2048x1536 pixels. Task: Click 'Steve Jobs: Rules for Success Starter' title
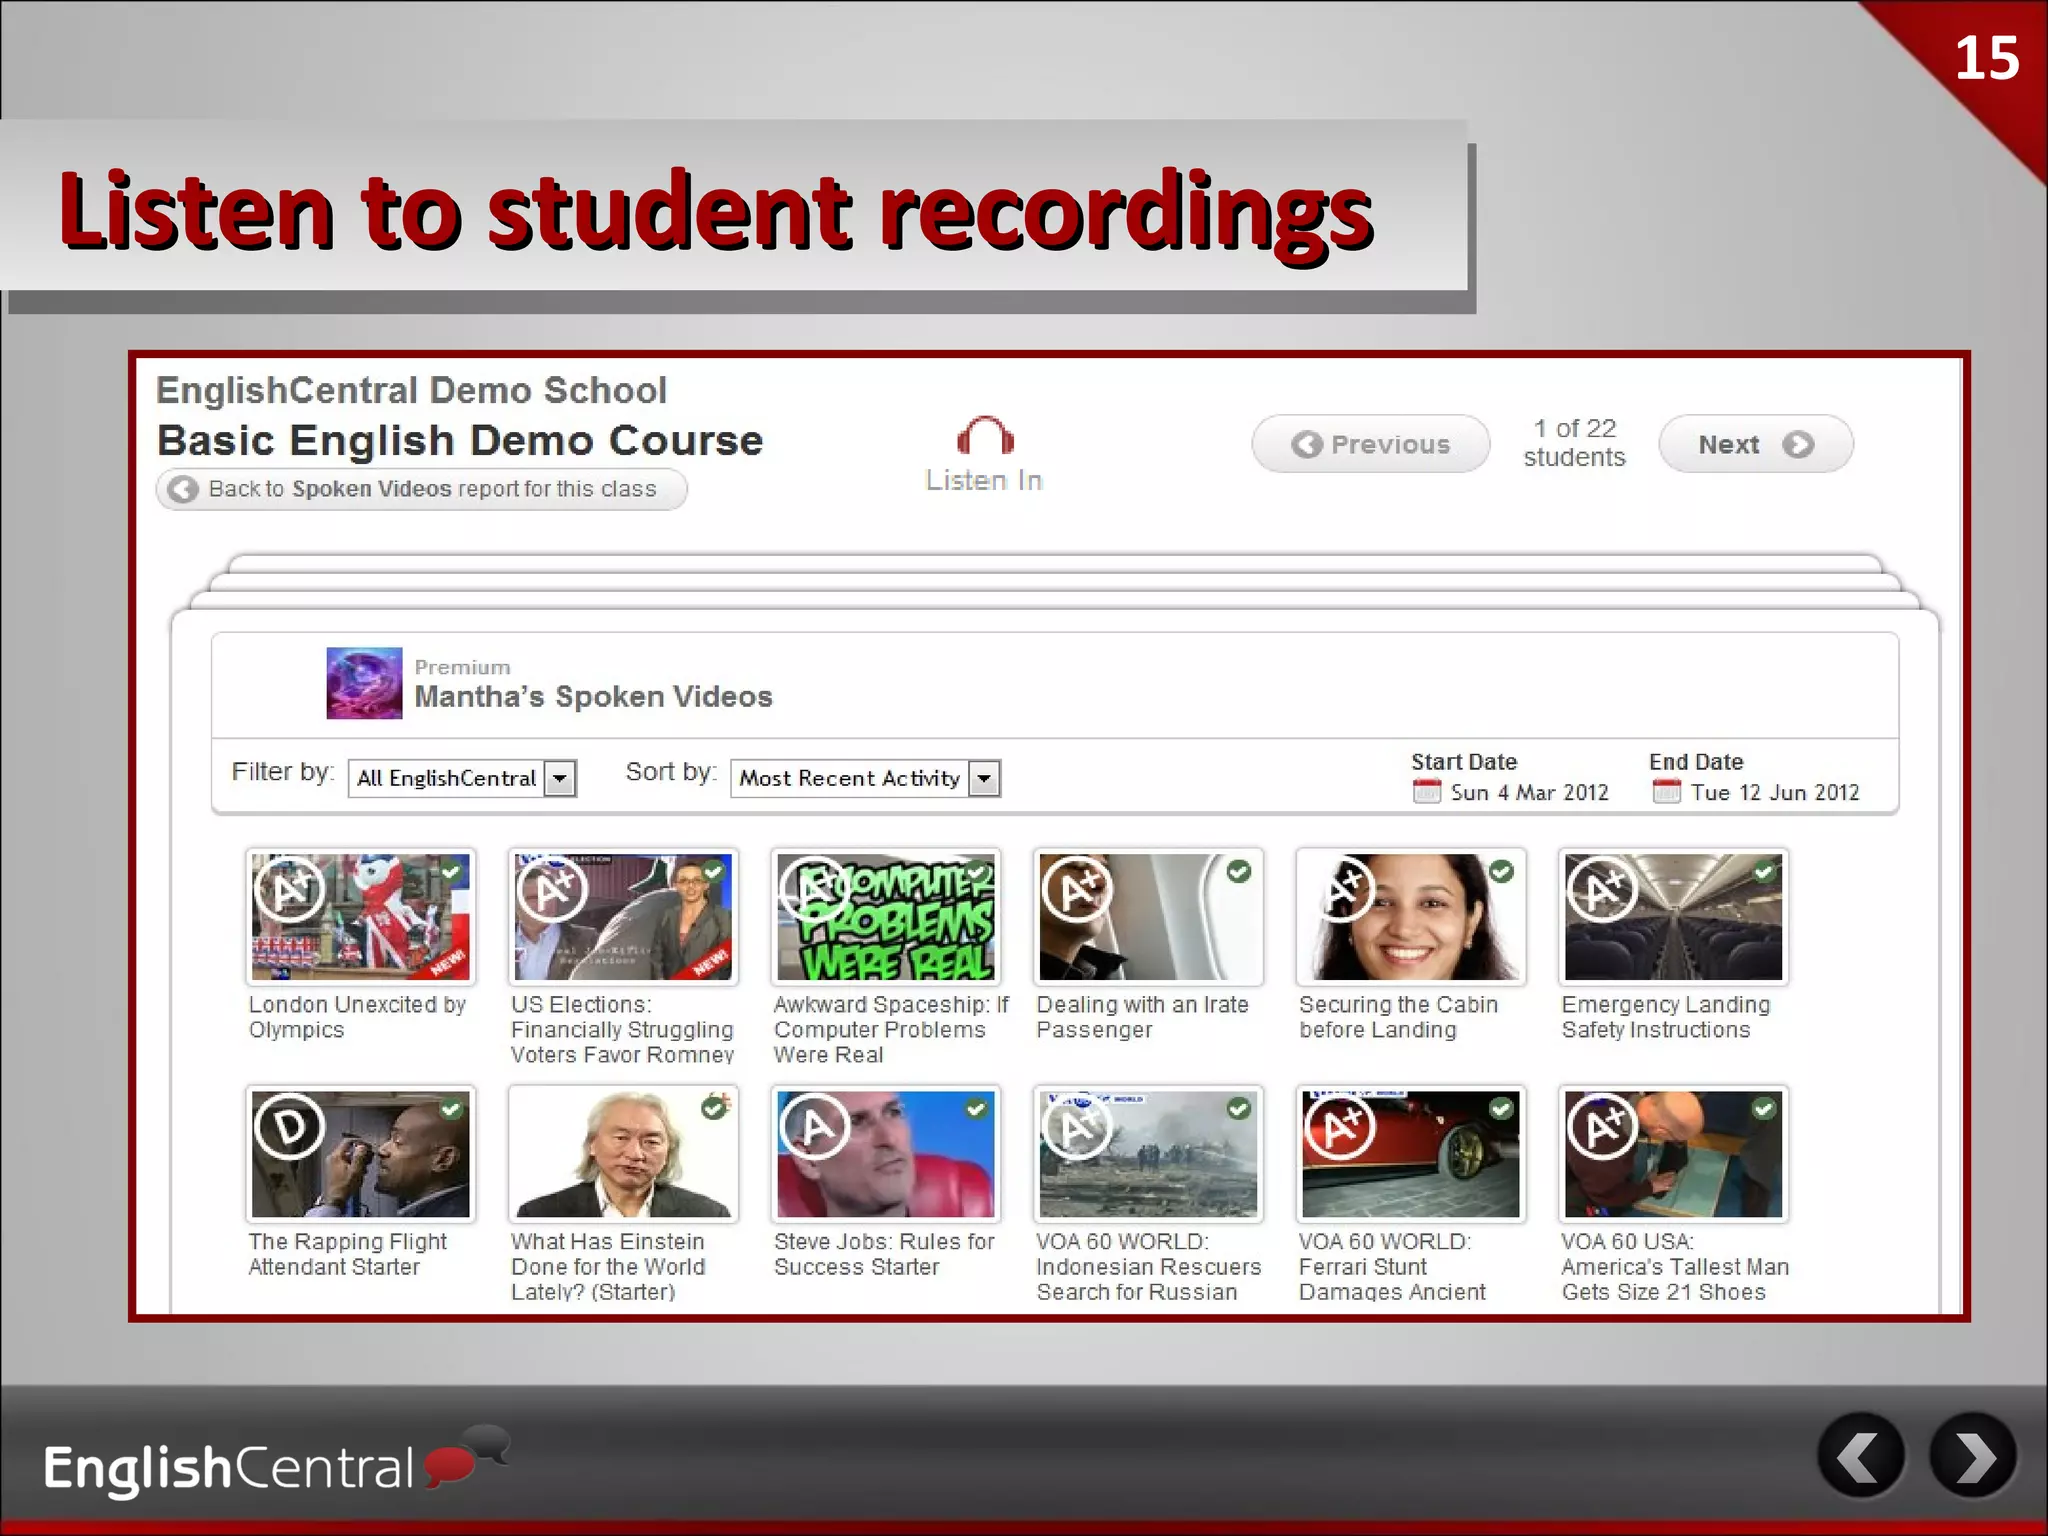(884, 1254)
